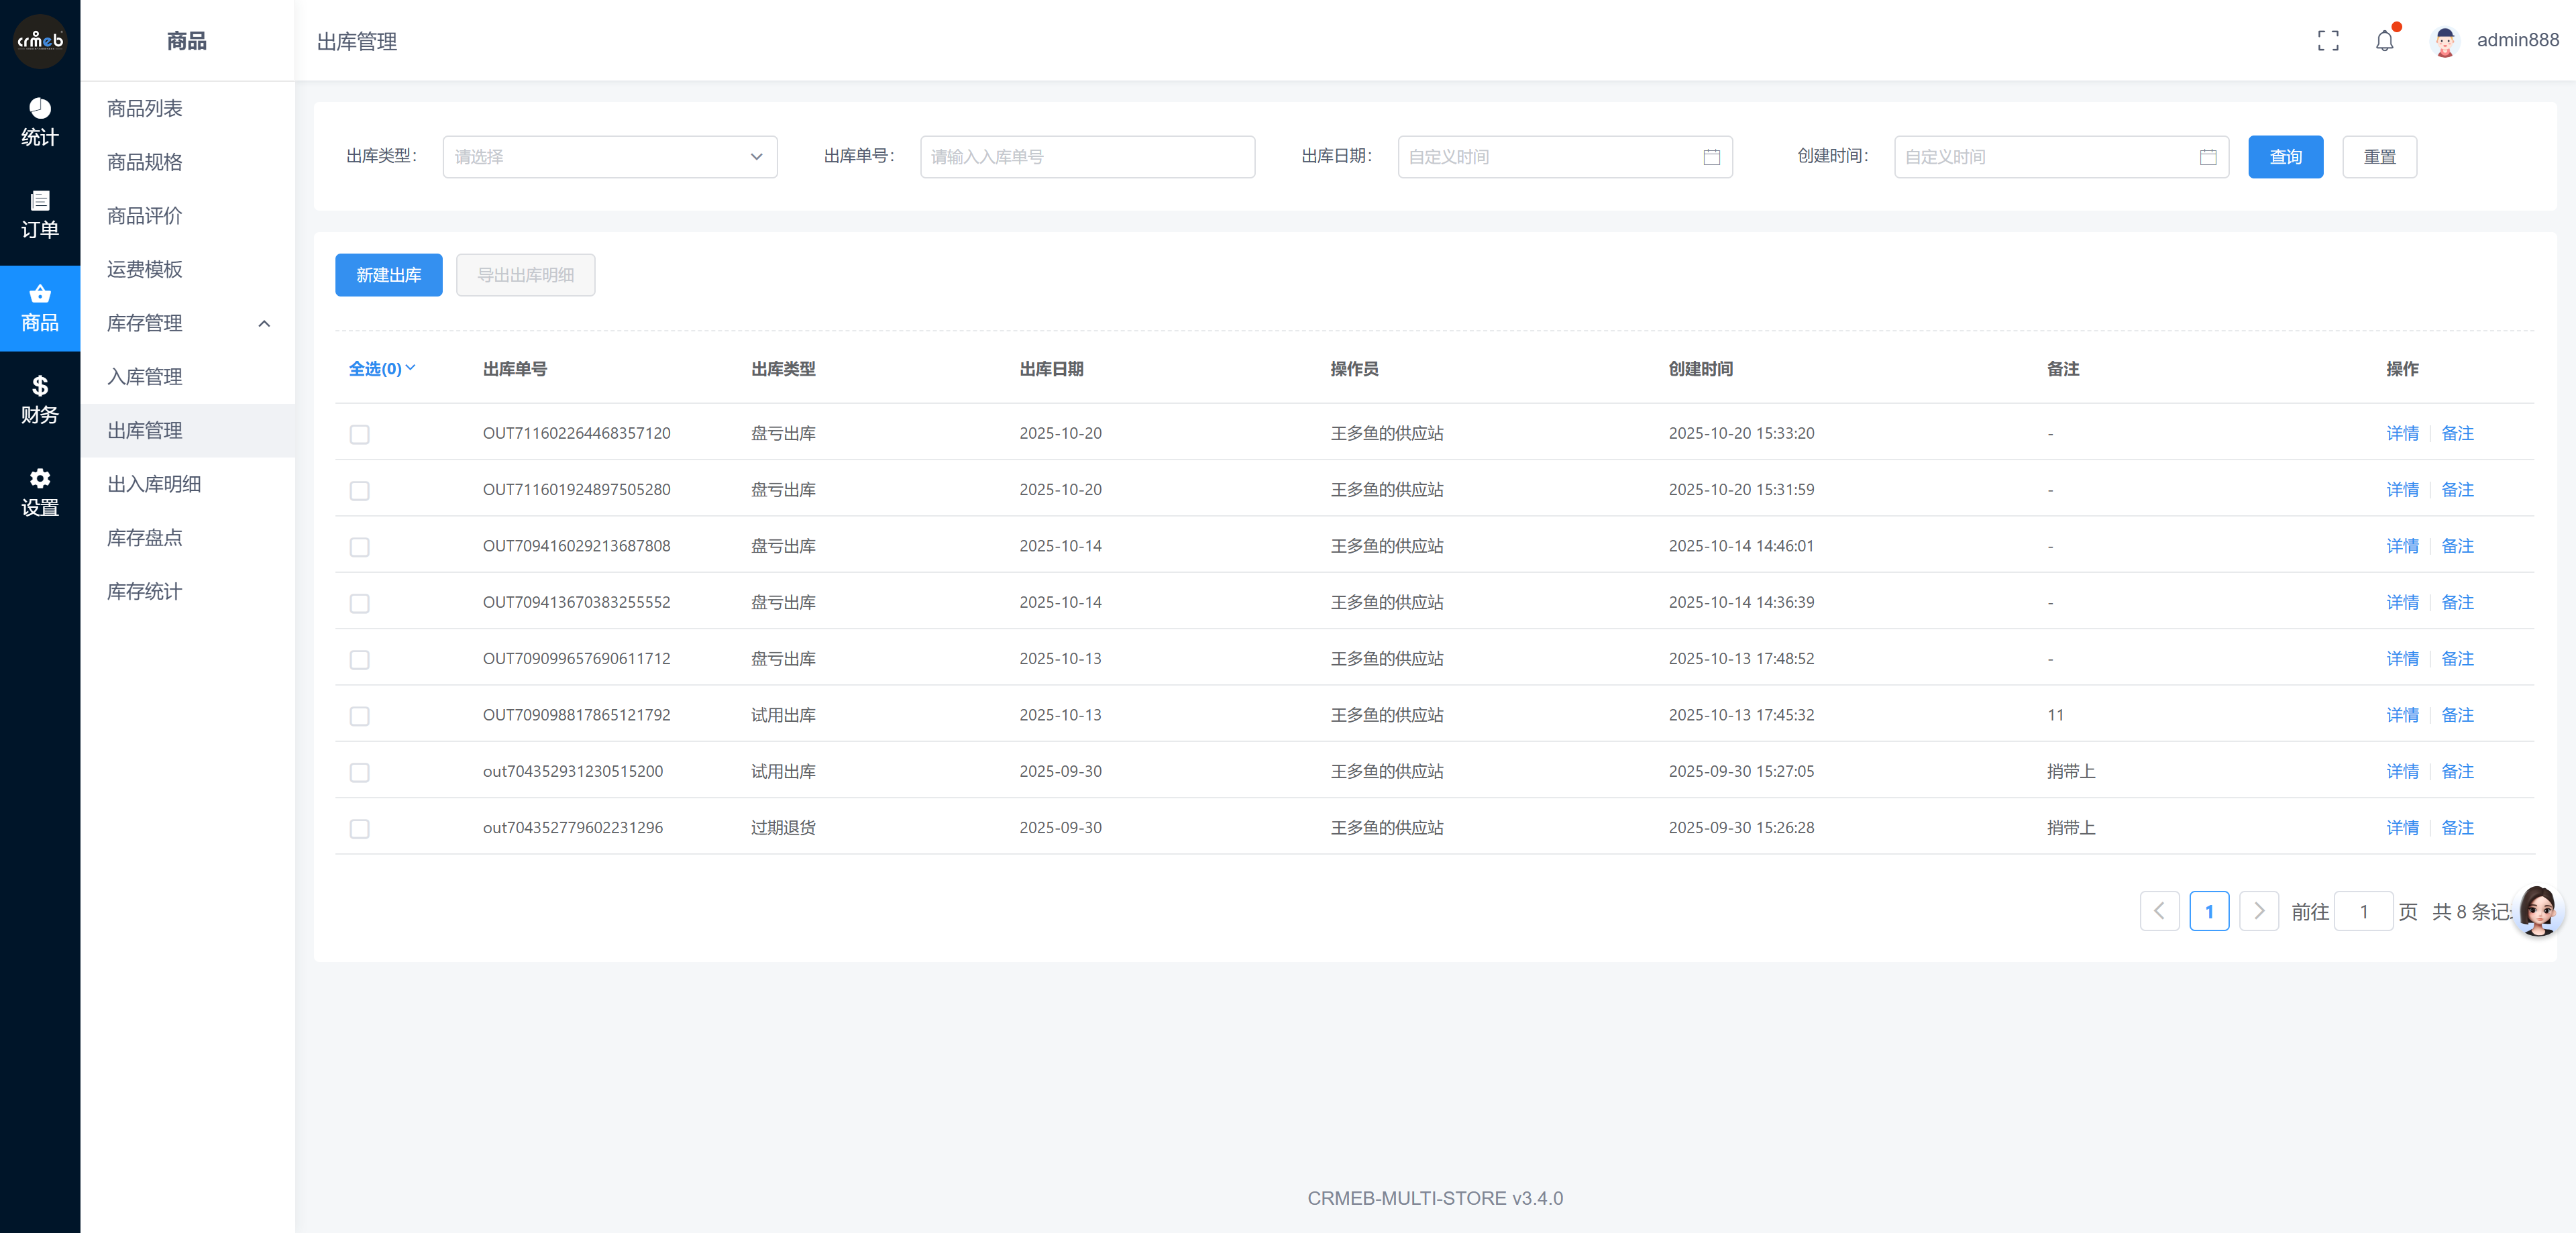The height and width of the screenshot is (1233, 2576).
Task: Open the 统计 statistics sidebar icon
Action: 40,122
